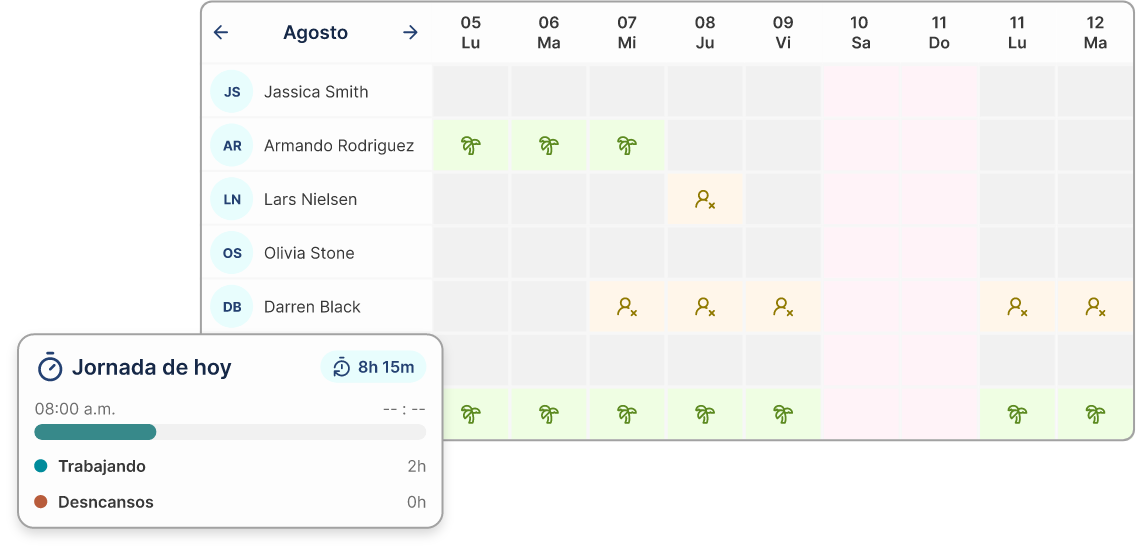
Task: Click Lars Nielsen's absence icon on Thursday 08
Action: coord(705,200)
